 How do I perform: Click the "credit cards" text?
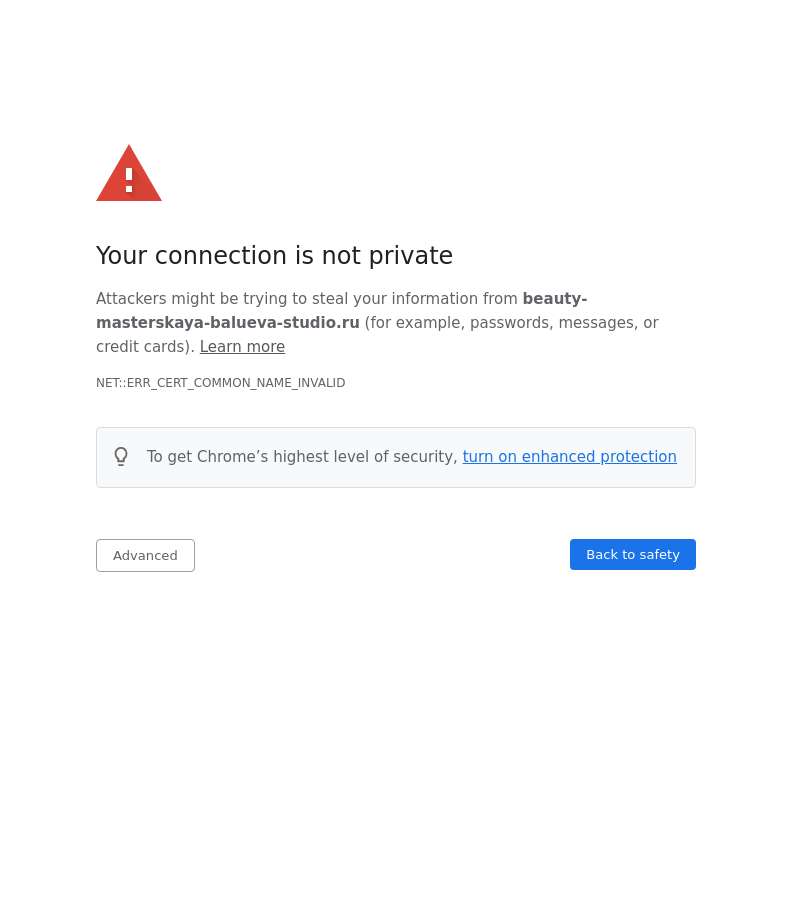tap(144, 347)
